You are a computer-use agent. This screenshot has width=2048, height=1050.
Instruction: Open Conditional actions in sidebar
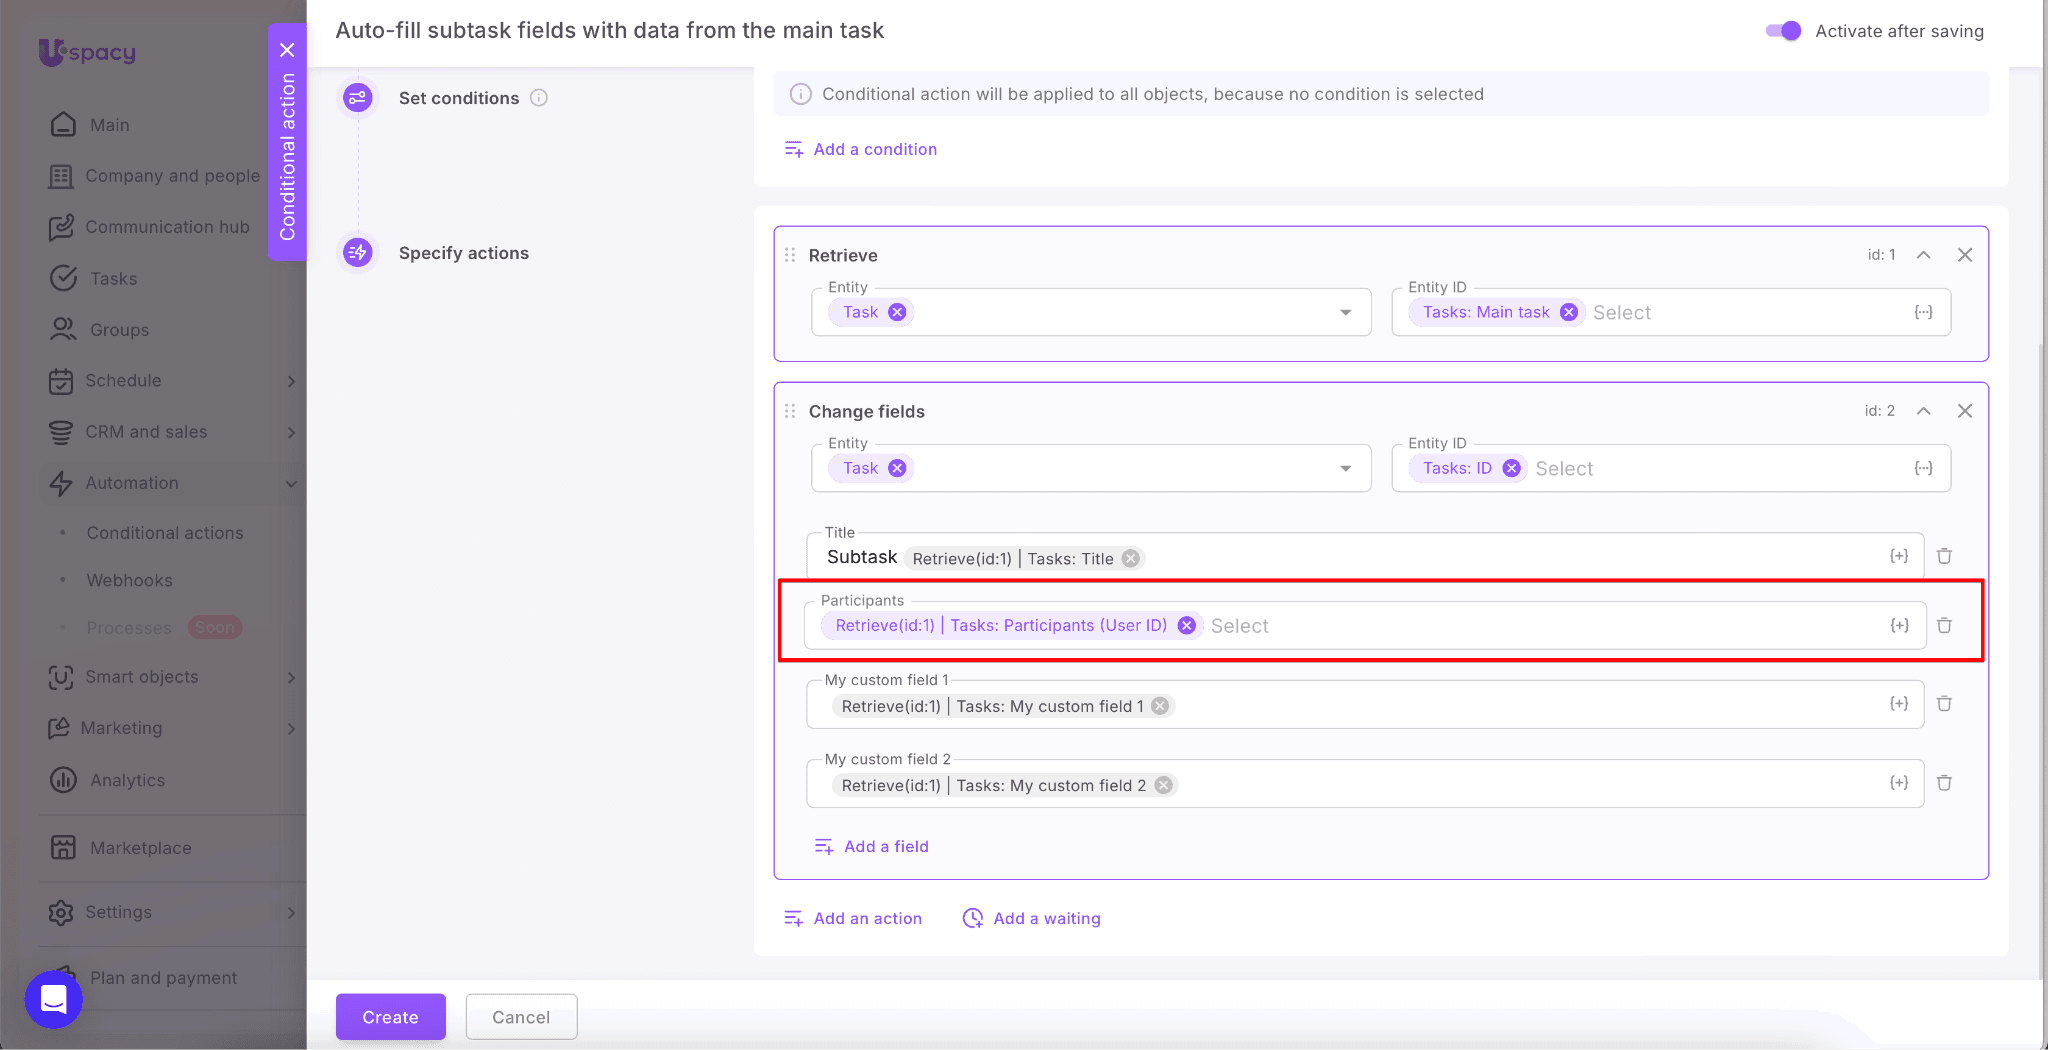pos(165,533)
